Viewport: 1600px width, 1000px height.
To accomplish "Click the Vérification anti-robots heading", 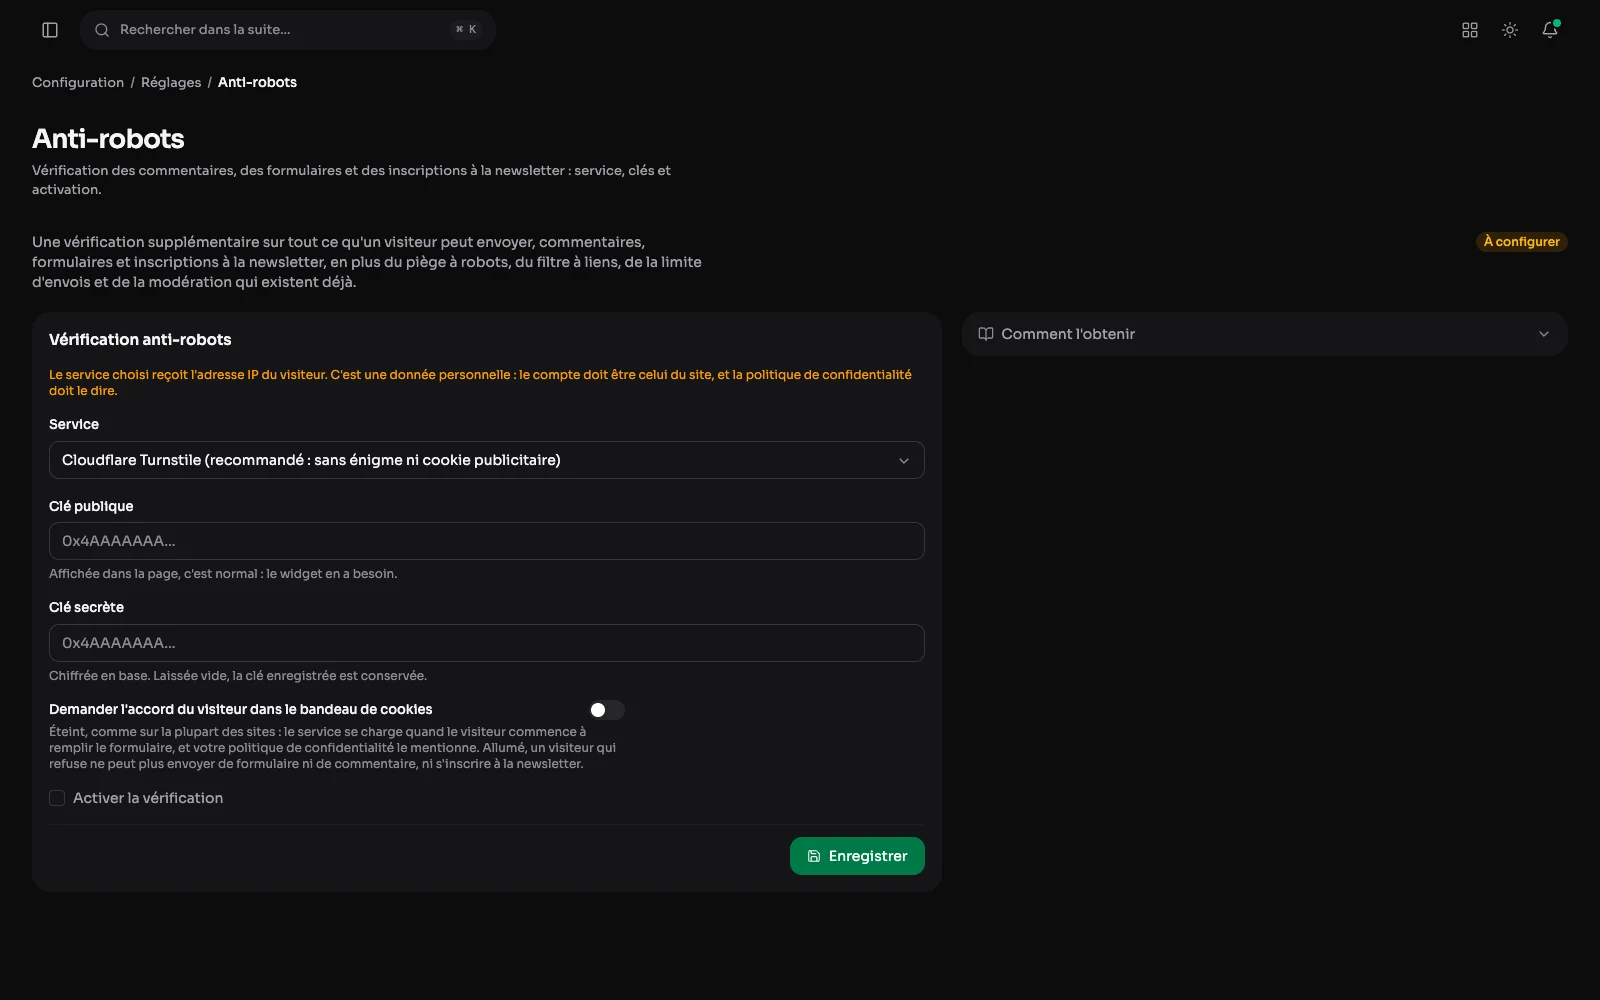I will pyautogui.click(x=140, y=340).
